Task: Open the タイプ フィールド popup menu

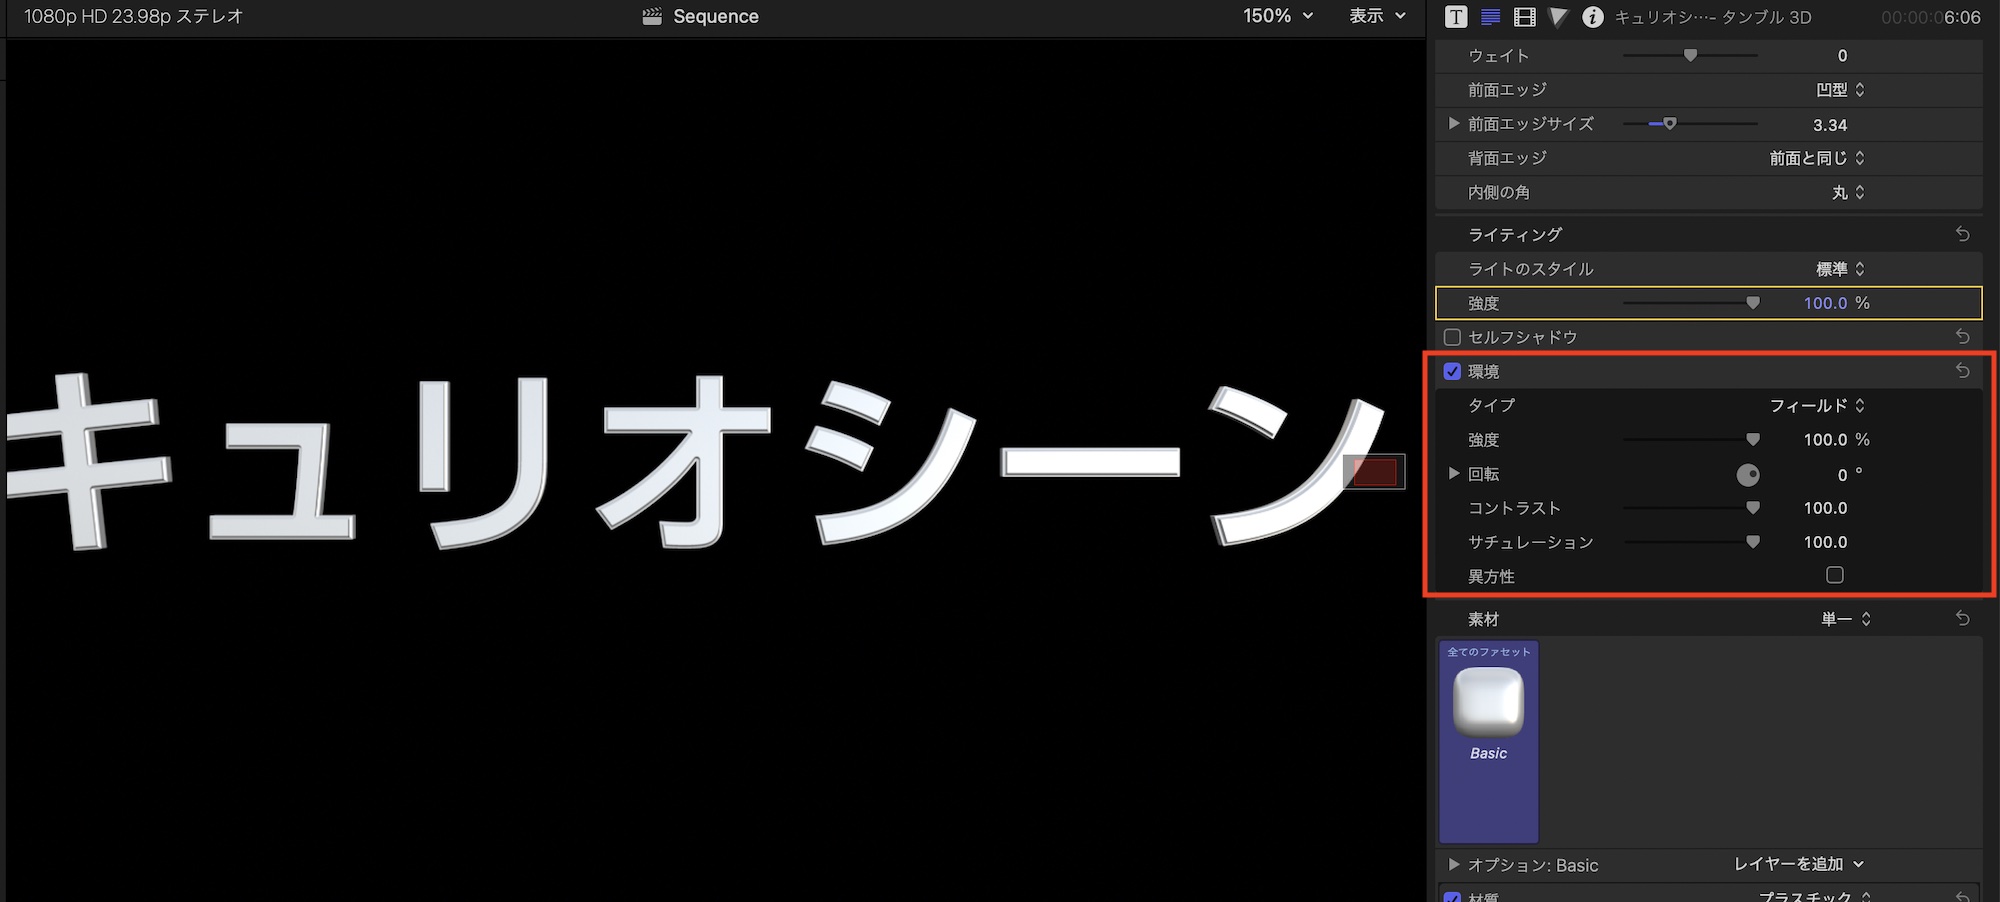Action: (x=1816, y=406)
